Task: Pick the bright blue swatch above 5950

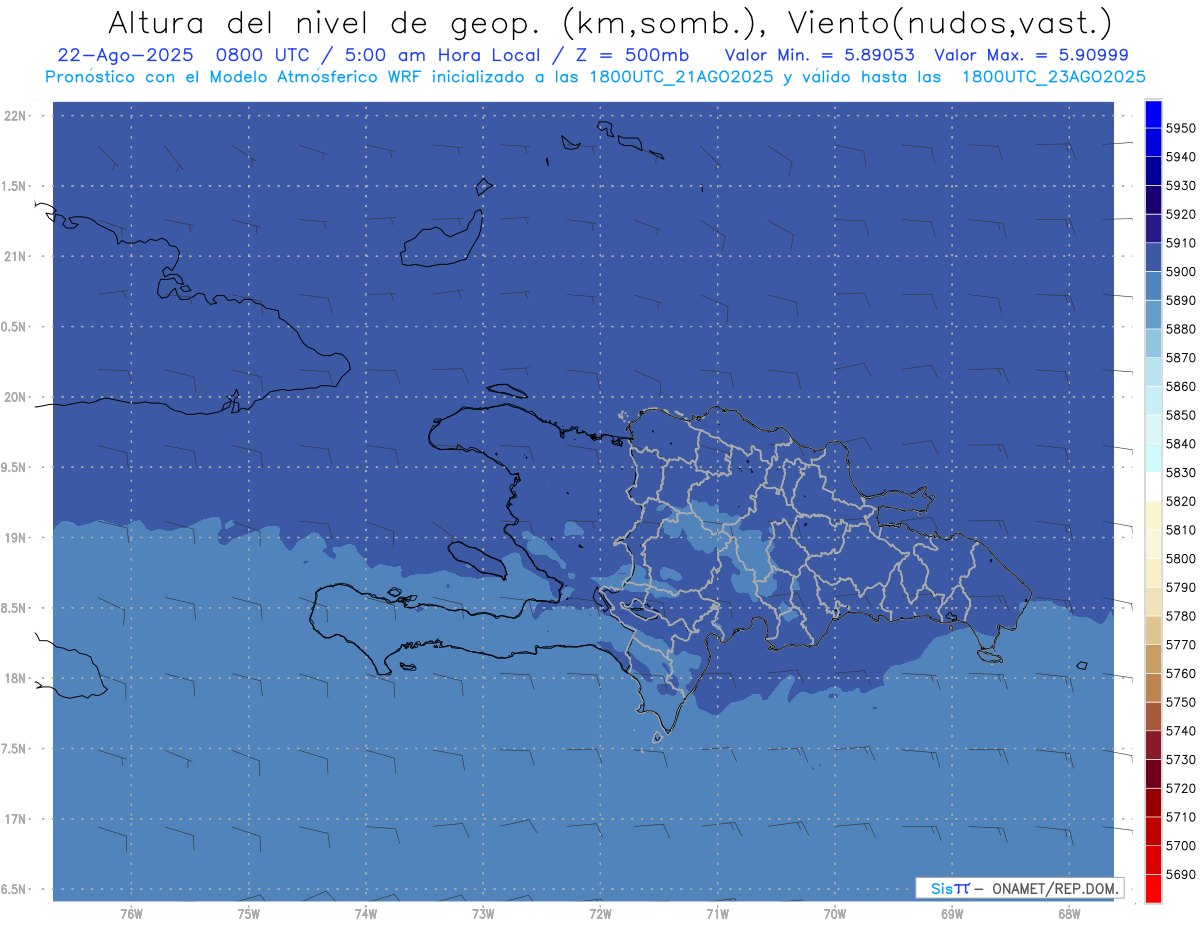Action: click(x=1153, y=114)
